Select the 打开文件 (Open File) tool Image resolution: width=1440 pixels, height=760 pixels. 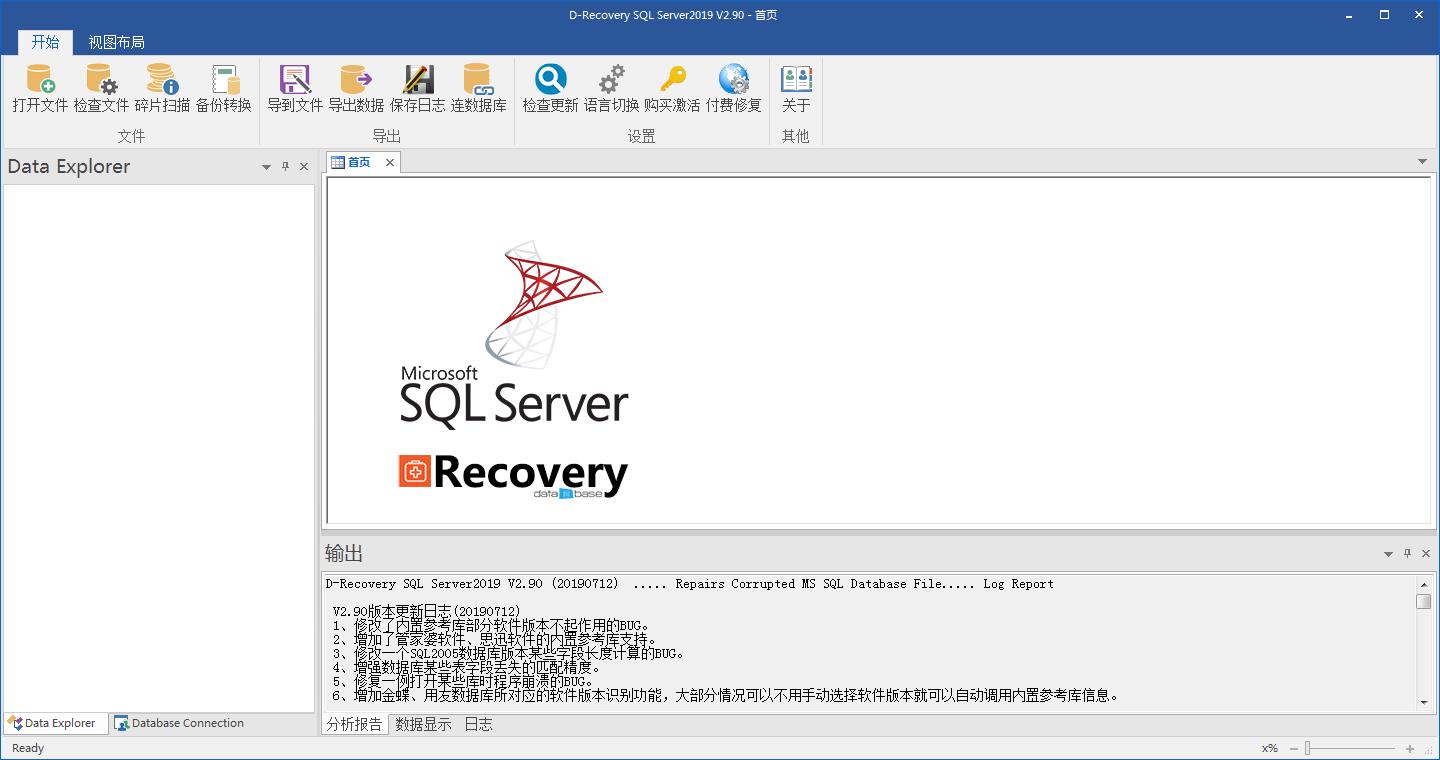point(39,88)
